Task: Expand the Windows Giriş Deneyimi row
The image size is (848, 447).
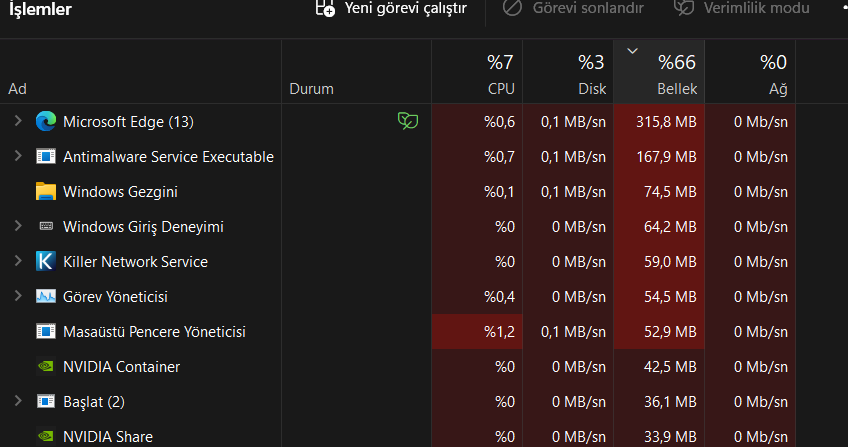Action: [x=18, y=227]
